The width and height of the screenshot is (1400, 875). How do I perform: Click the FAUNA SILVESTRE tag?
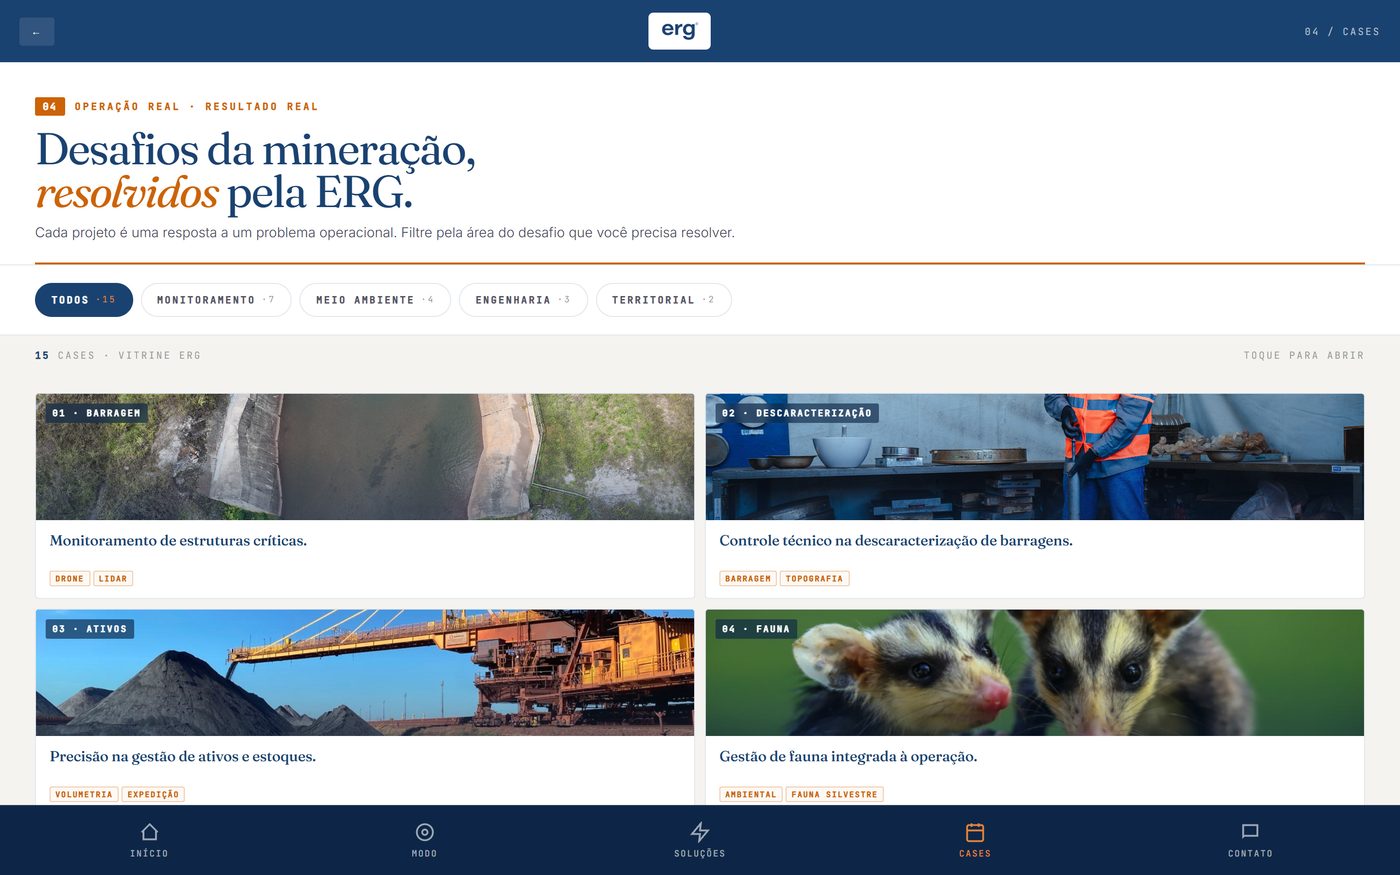coord(835,795)
